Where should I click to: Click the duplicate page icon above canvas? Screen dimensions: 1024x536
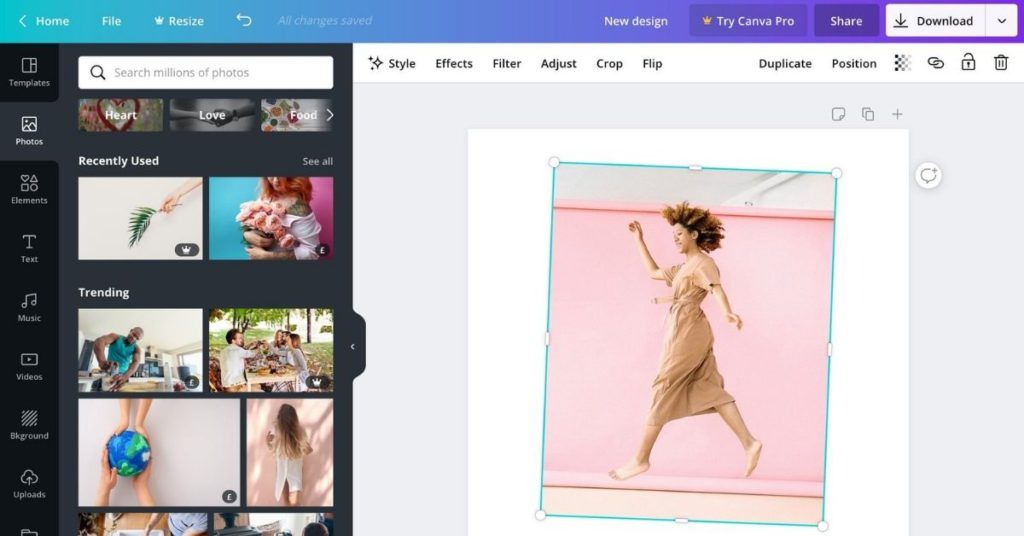(x=868, y=114)
